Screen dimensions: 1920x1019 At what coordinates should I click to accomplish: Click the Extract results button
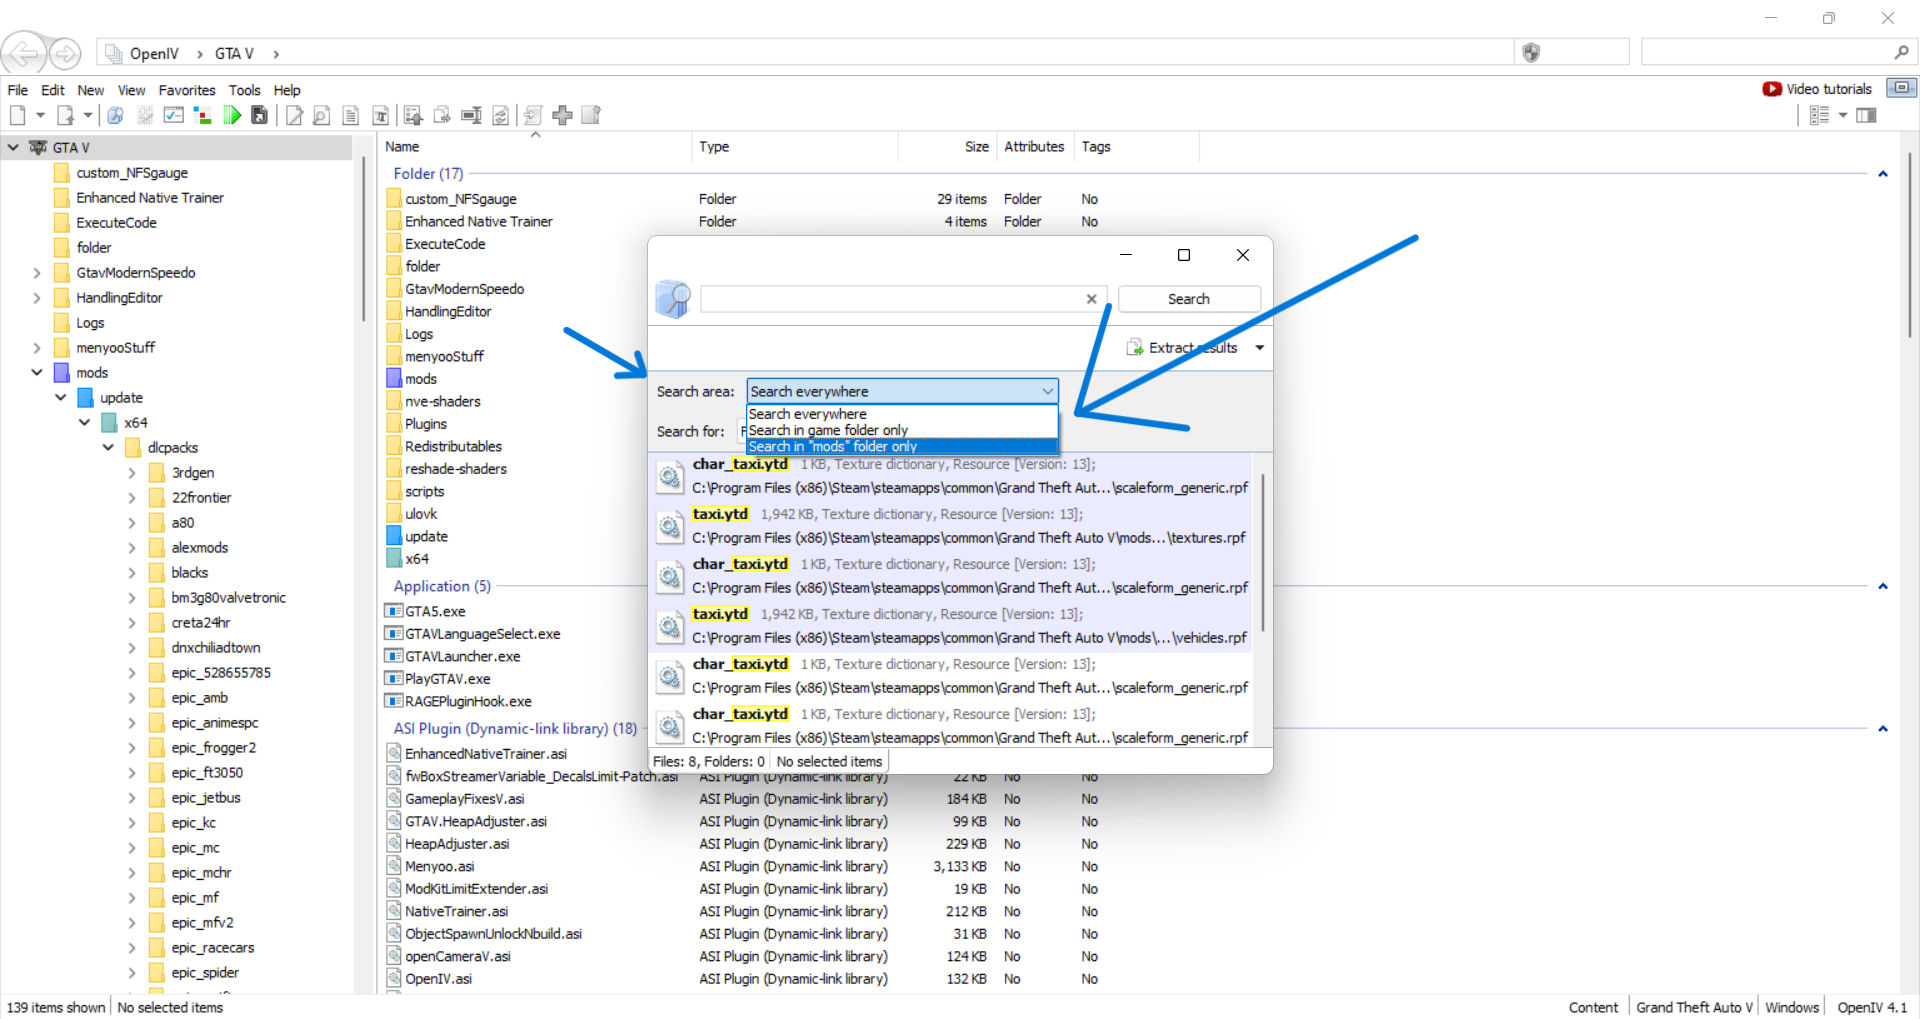click(1182, 348)
